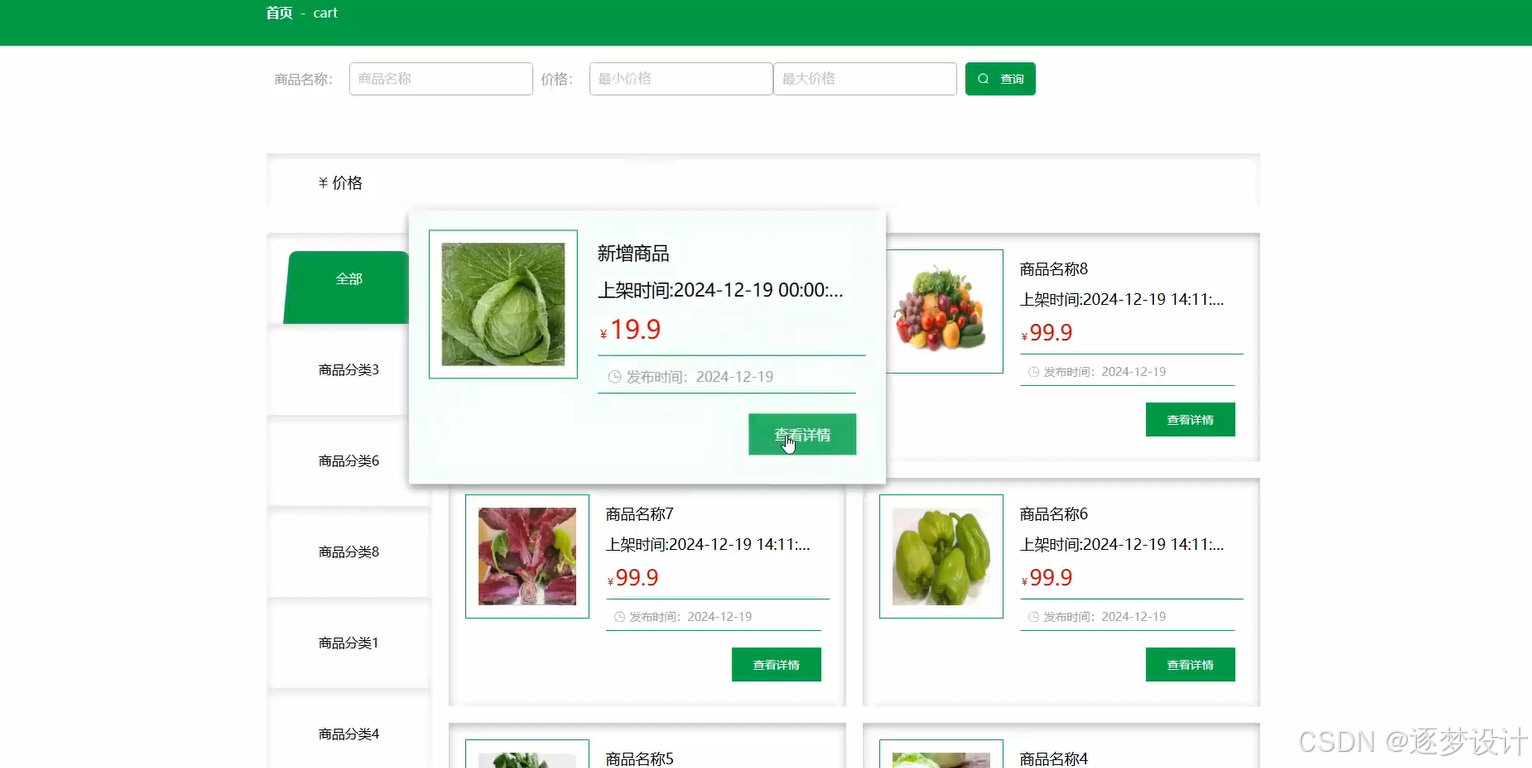Image resolution: width=1532 pixels, height=768 pixels.
Task: Click the clock icon on 商品名称6 card
Action: pyautogui.click(x=1031, y=616)
